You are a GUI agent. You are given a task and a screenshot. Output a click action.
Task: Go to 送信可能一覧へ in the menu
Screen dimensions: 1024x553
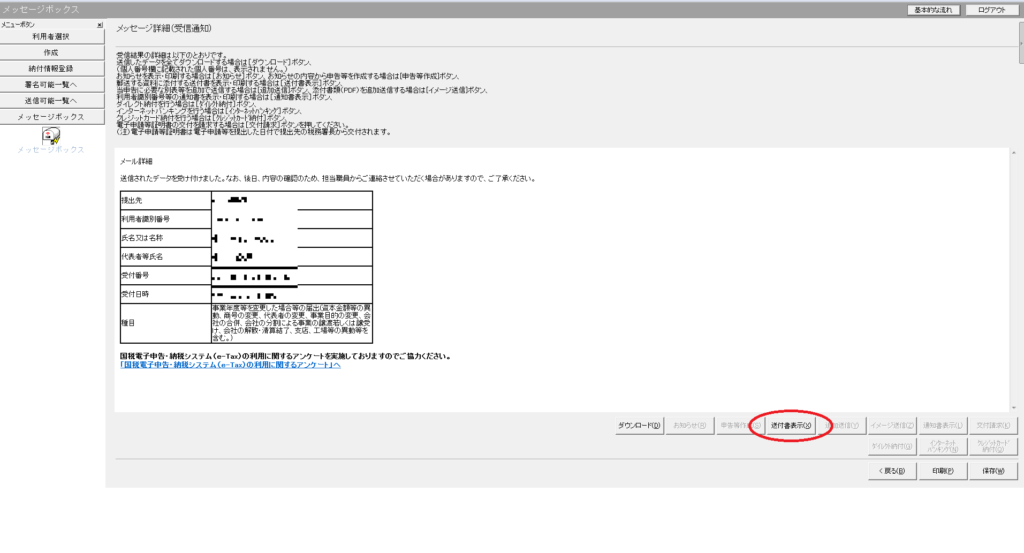[51, 101]
